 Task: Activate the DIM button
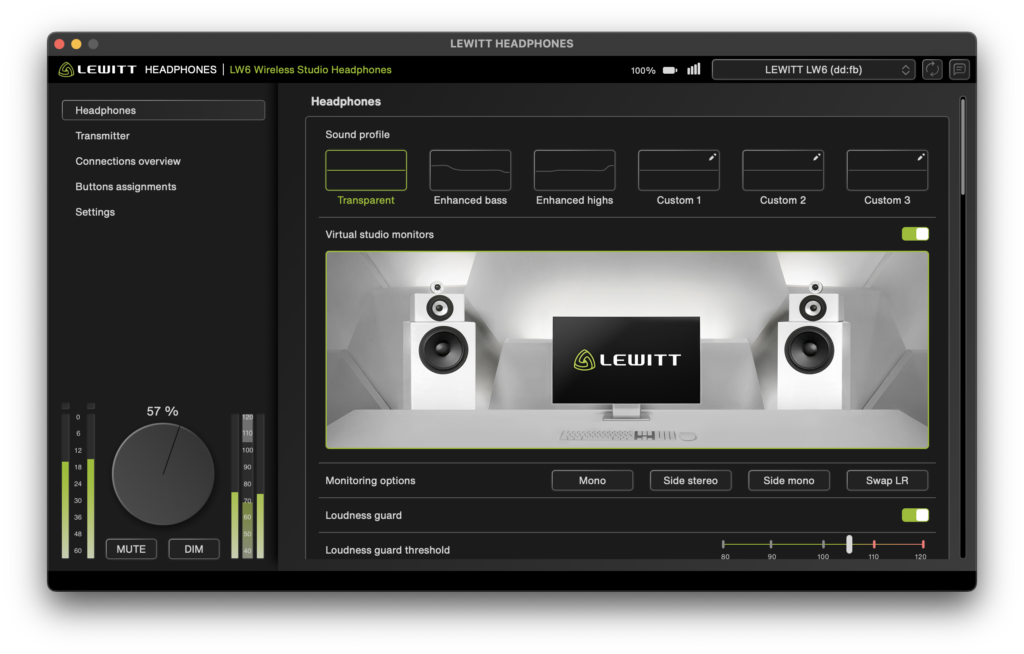(194, 549)
